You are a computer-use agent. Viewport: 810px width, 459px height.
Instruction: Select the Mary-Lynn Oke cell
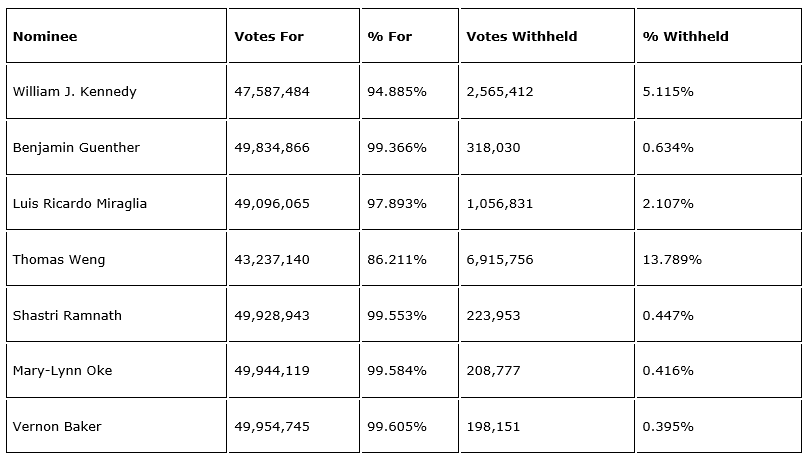[x=62, y=371]
